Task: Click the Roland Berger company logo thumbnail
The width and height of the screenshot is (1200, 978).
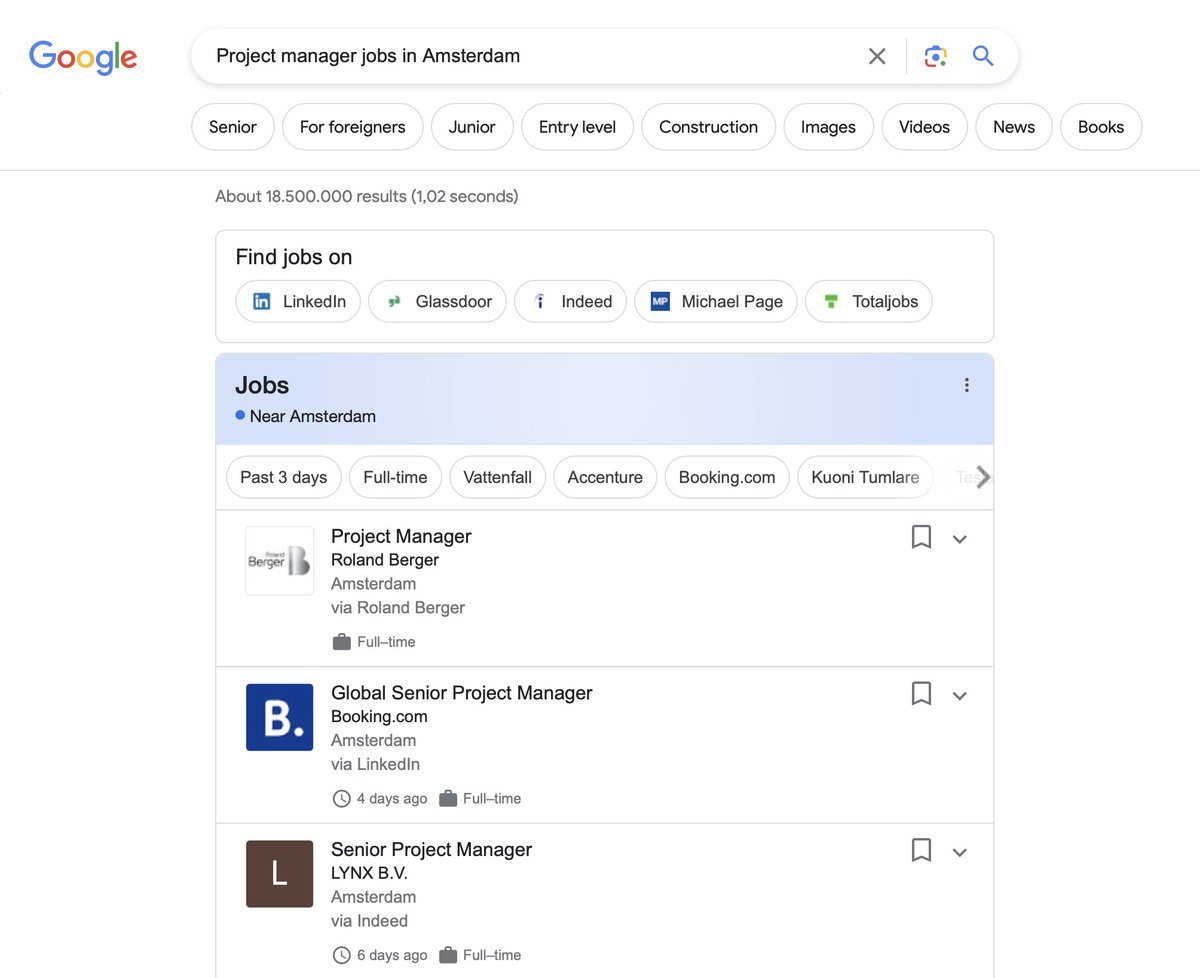Action: [x=280, y=561]
